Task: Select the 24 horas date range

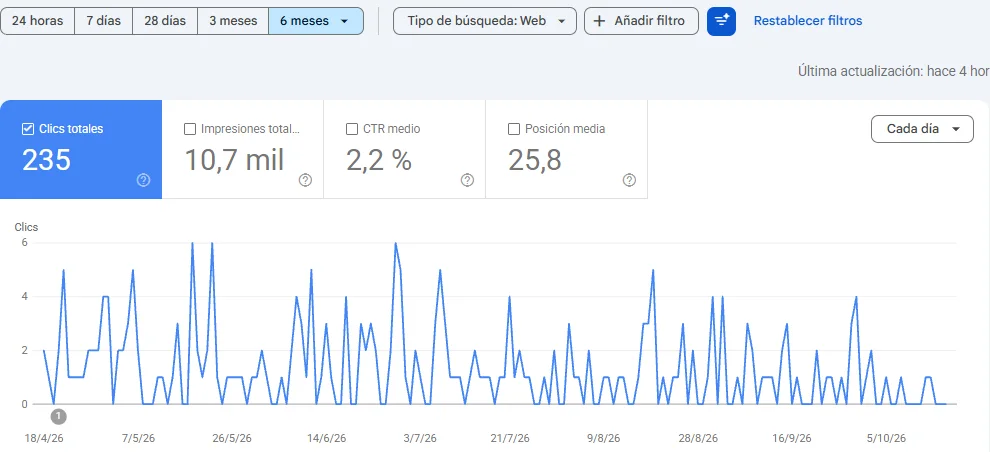Action: (37, 21)
